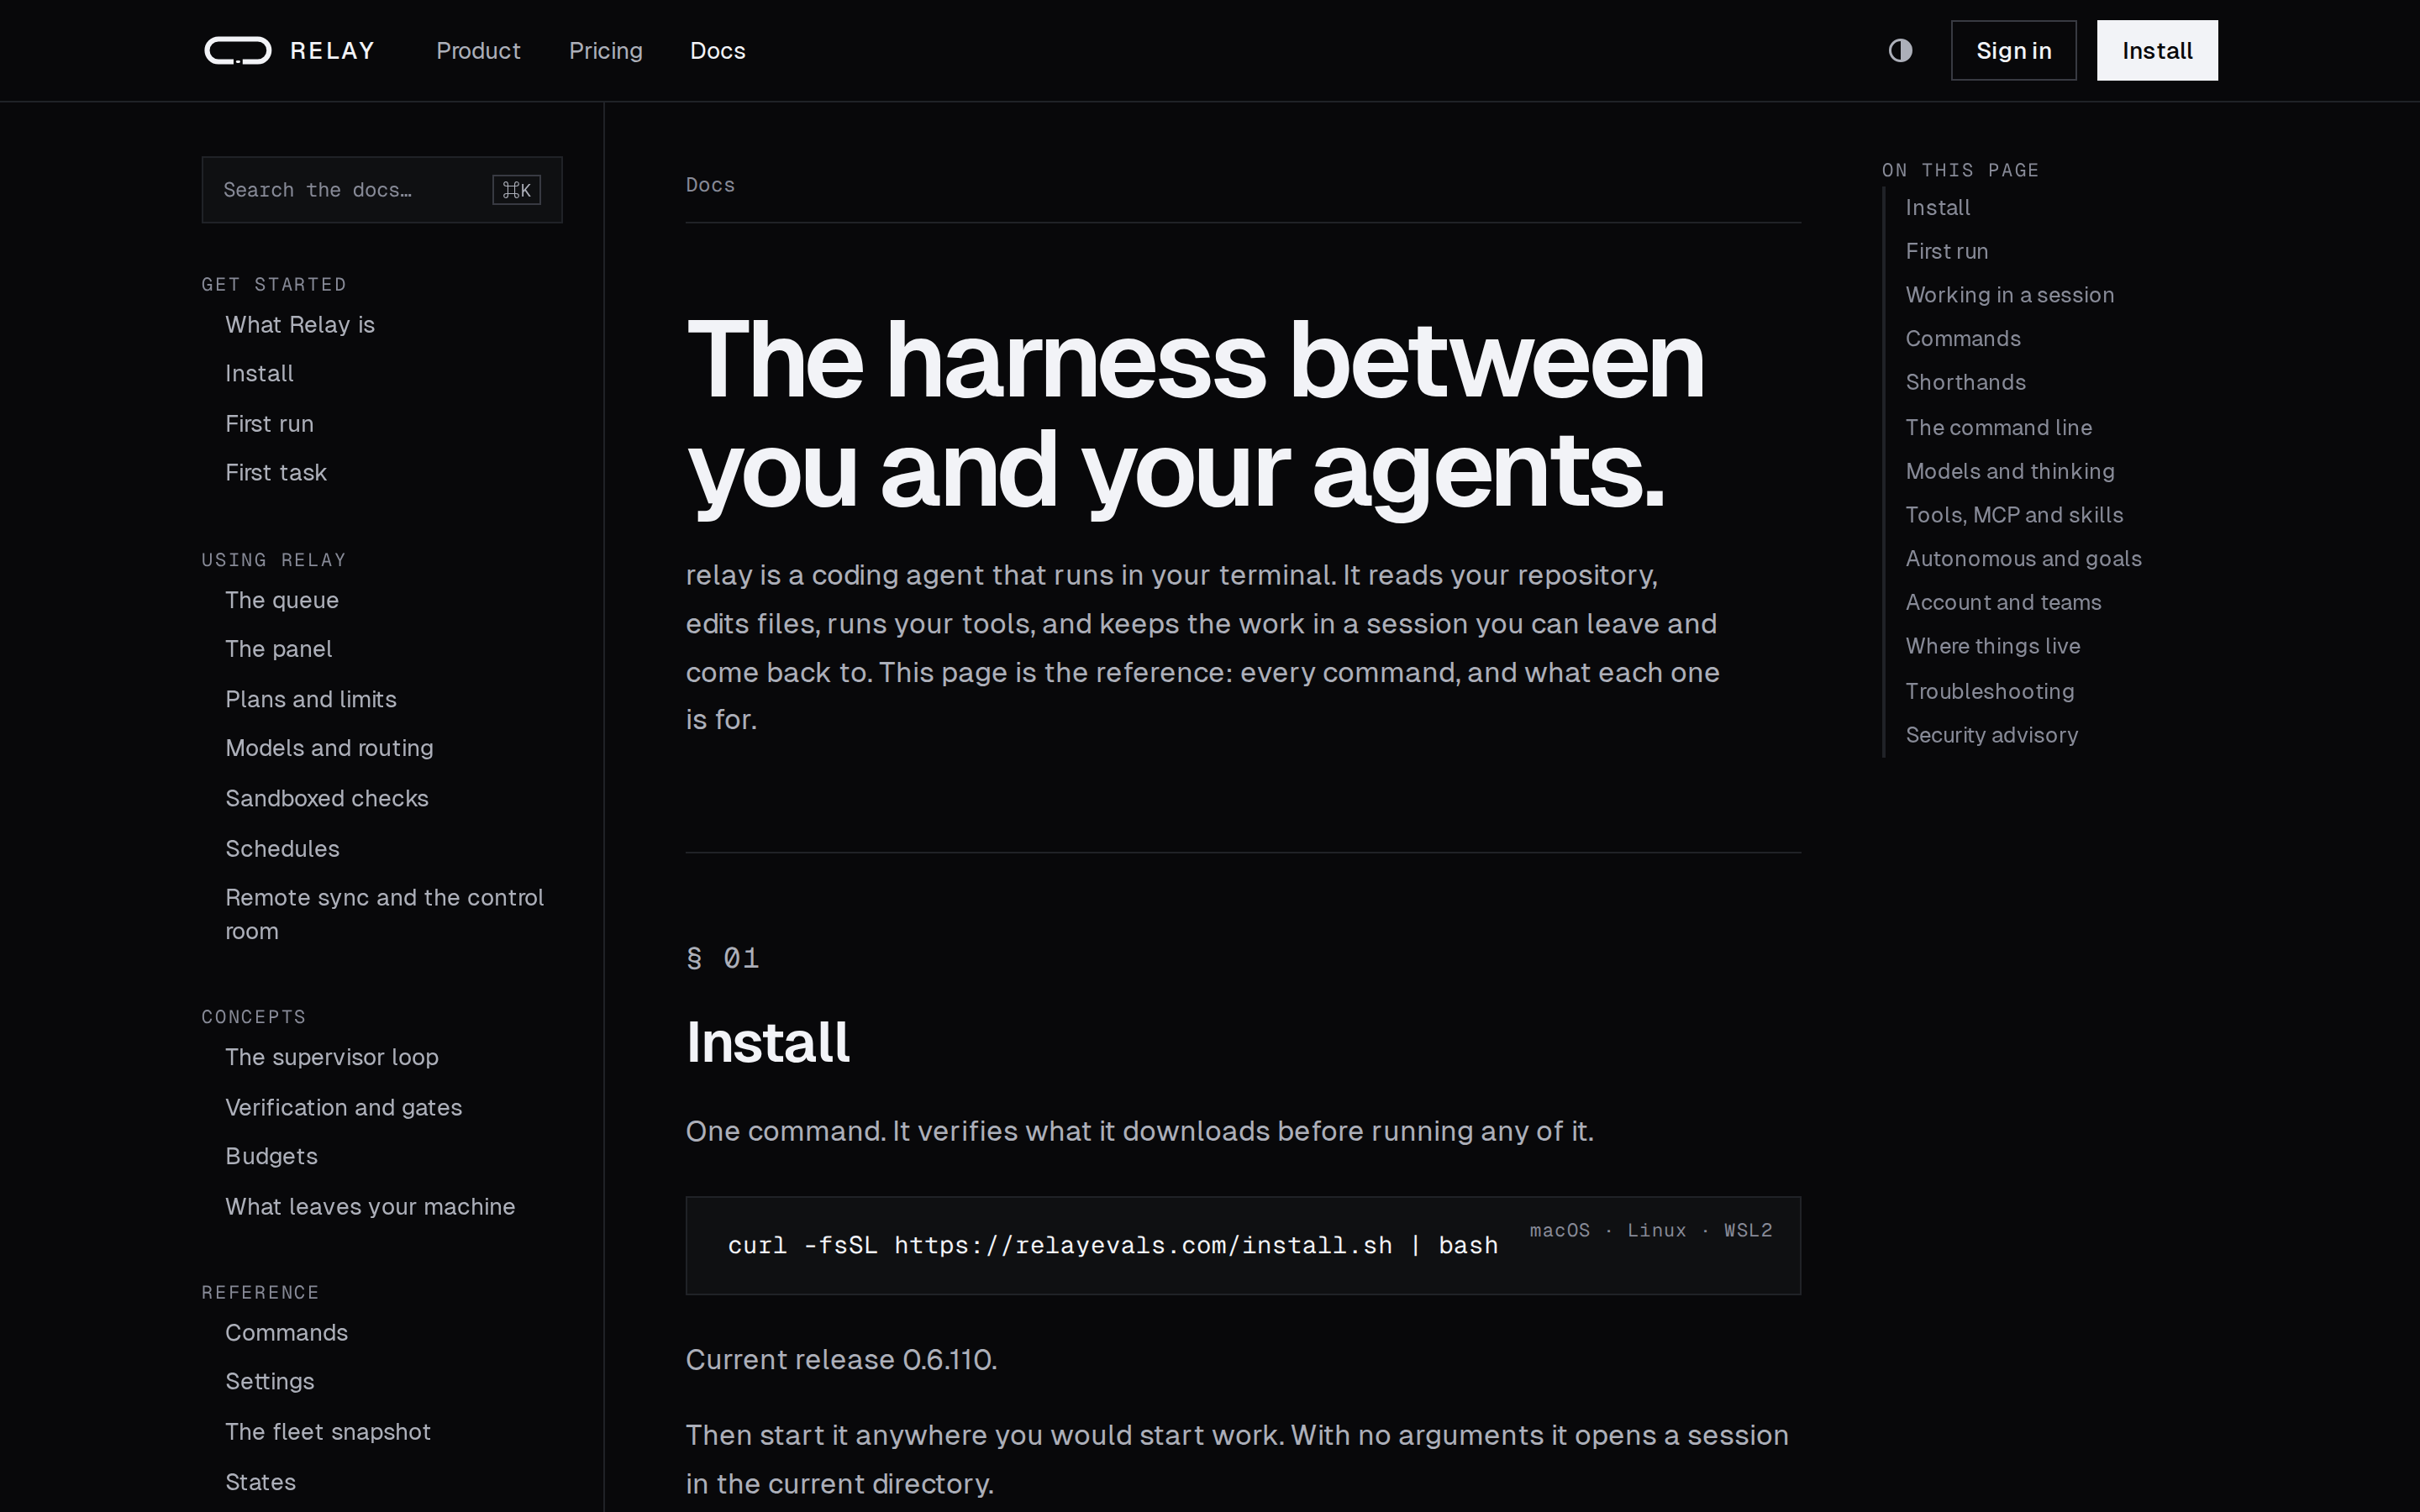Open Sandboxed checks page
The width and height of the screenshot is (2420, 1512).
pyautogui.click(x=327, y=798)
